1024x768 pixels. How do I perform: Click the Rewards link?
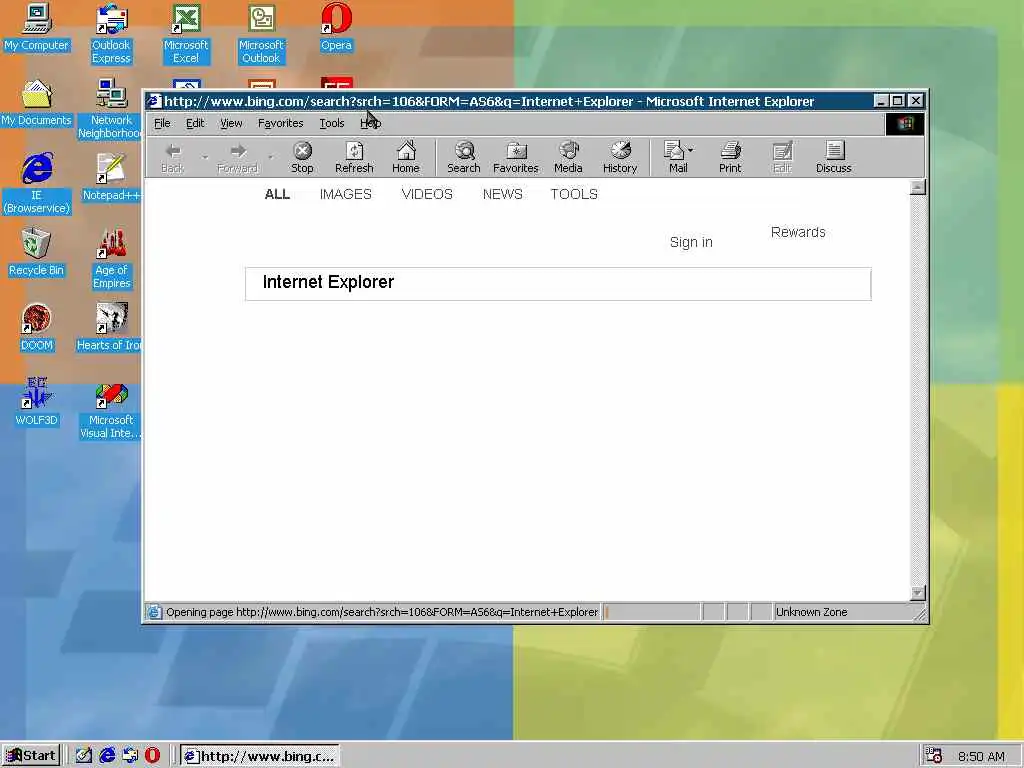tap(797, 232)
